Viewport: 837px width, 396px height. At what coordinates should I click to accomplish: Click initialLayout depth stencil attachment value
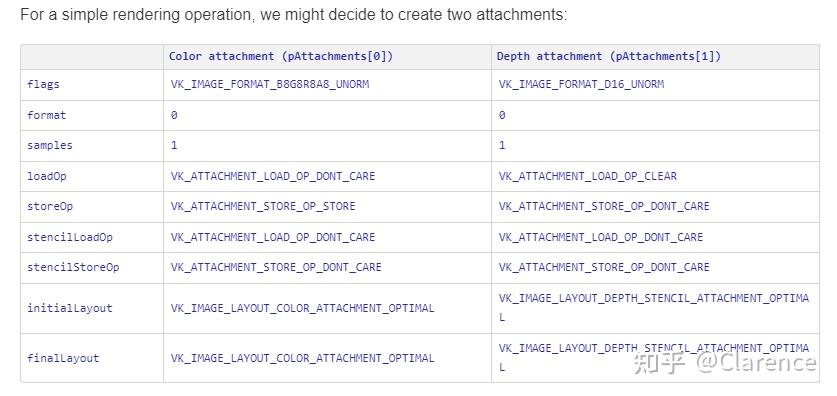click(654, 307)
